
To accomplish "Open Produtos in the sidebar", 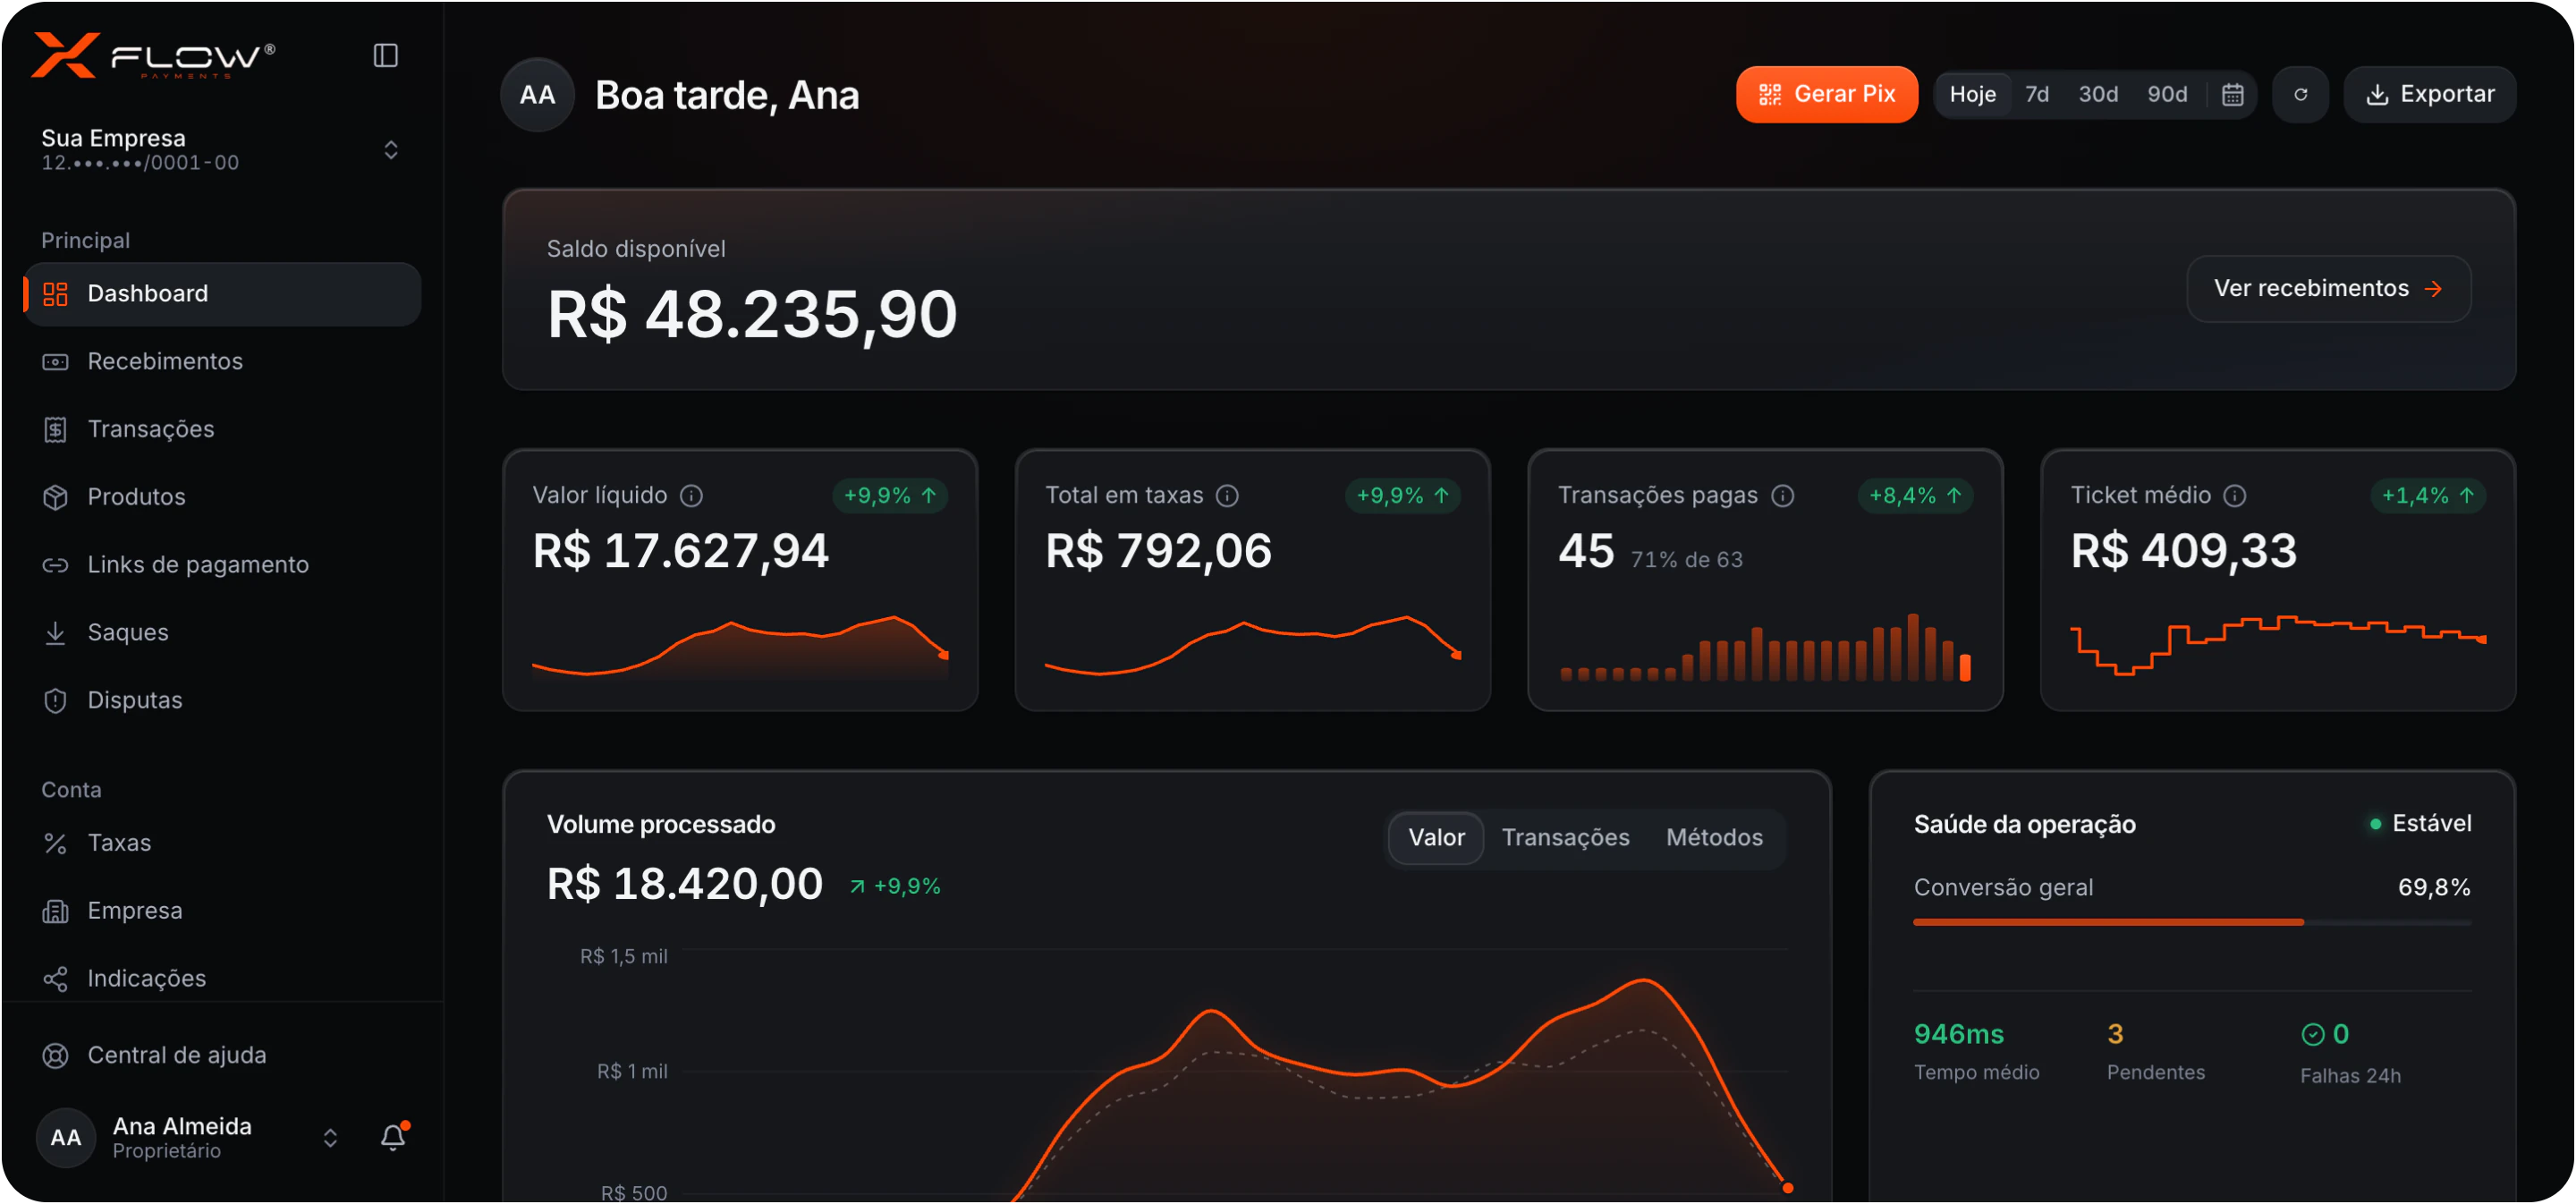I will pos(222,497).
